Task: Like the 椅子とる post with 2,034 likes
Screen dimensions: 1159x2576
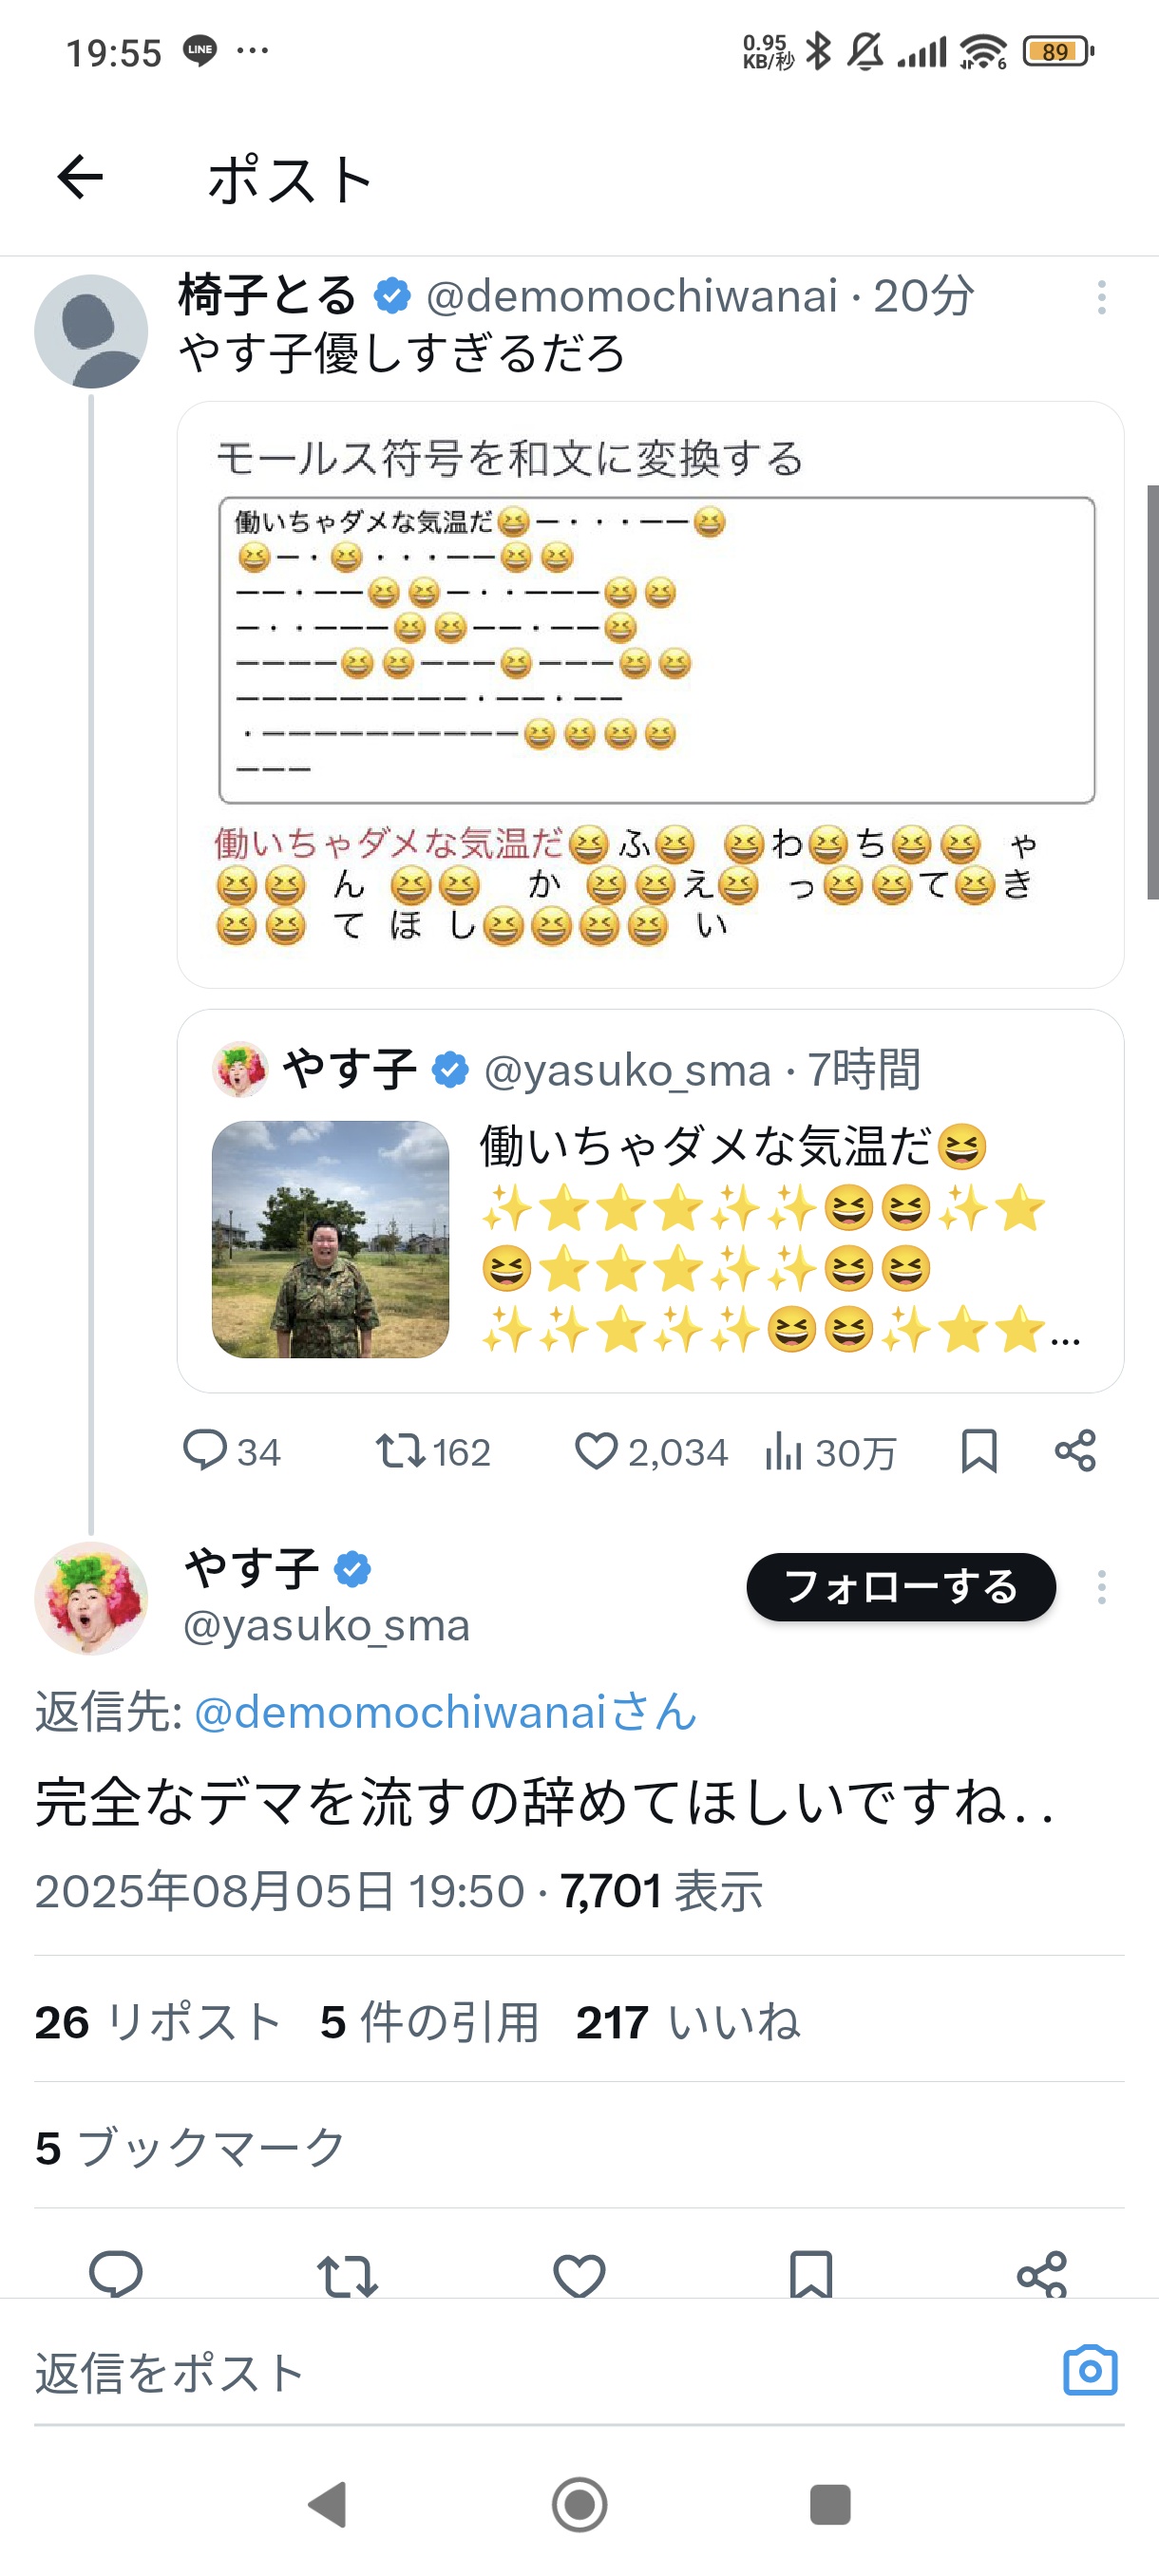Action: [651, 1451]
